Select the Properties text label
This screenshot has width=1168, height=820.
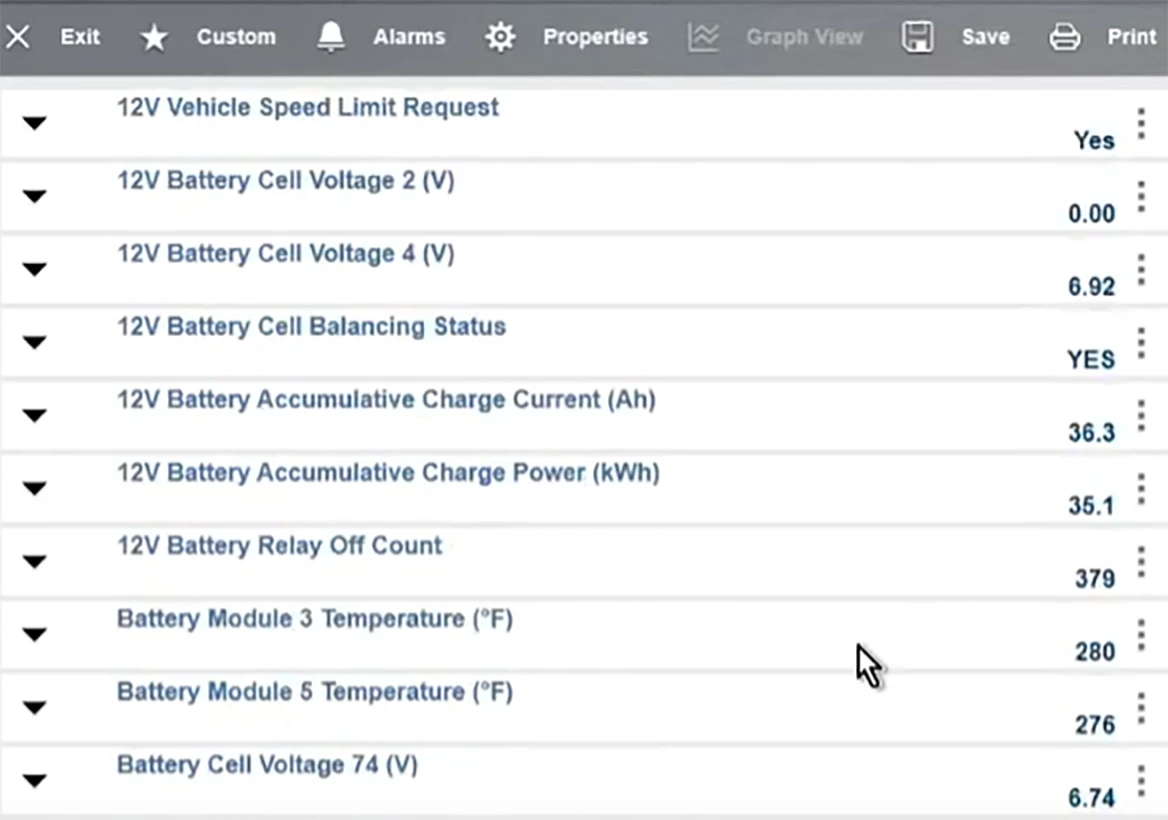pos(595,38)
